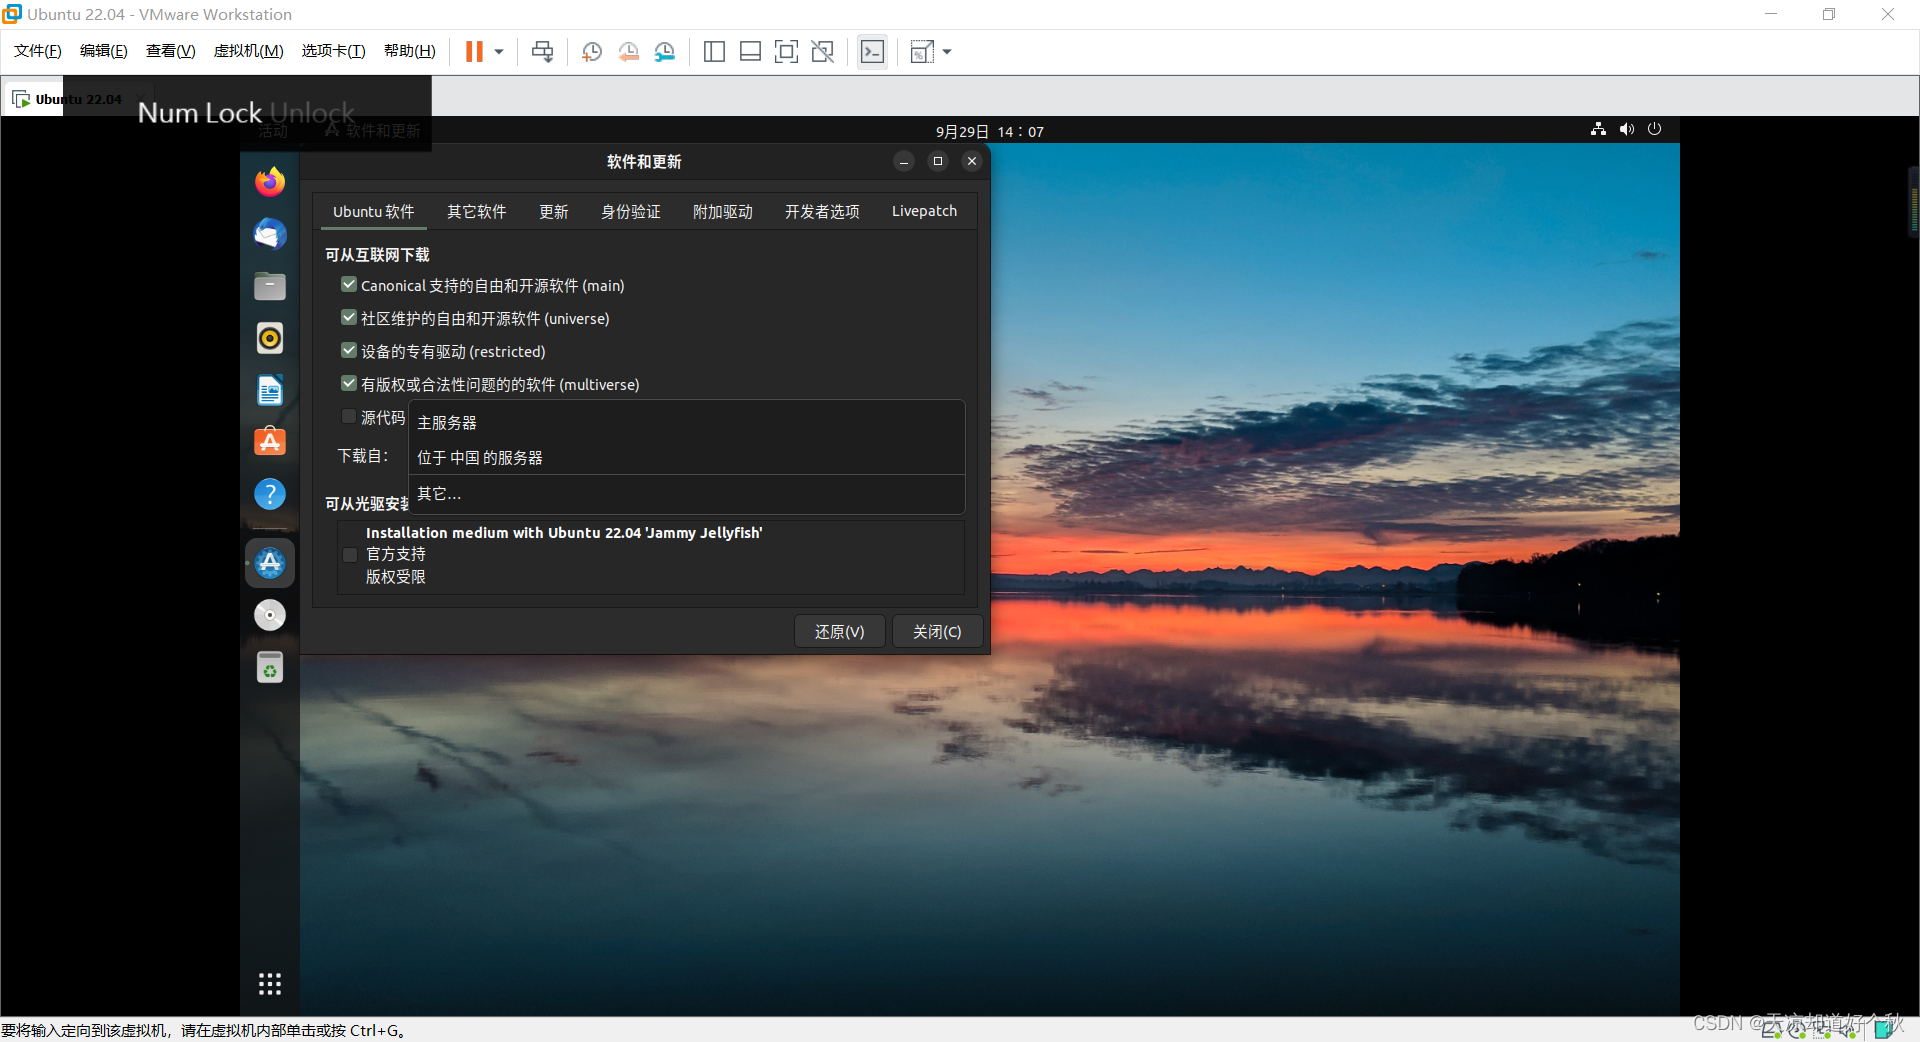
Task: Switch to Unity mode icon
Action: click(822, 52)
